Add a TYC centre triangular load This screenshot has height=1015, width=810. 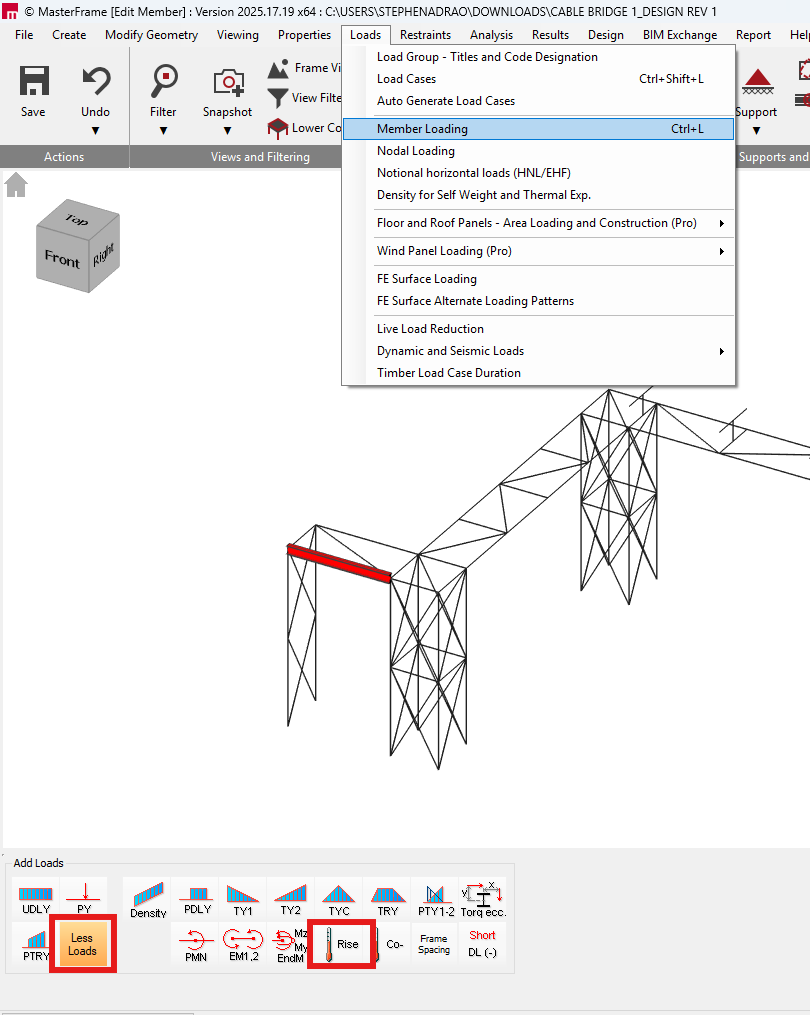coord(339,898)
